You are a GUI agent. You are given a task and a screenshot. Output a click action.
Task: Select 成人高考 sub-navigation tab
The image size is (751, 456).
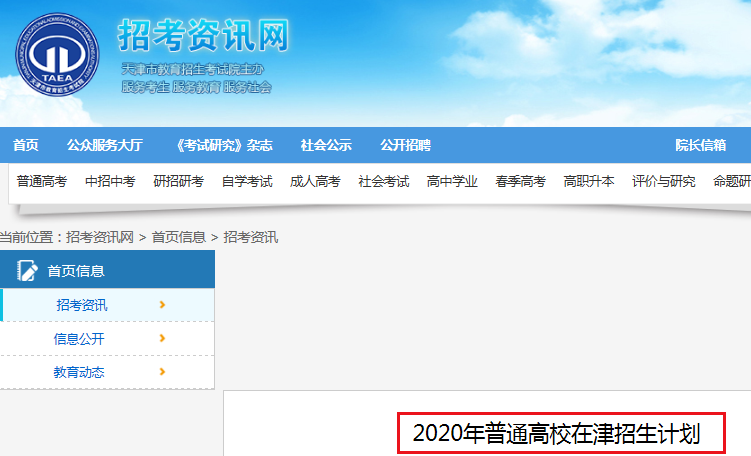315,182
